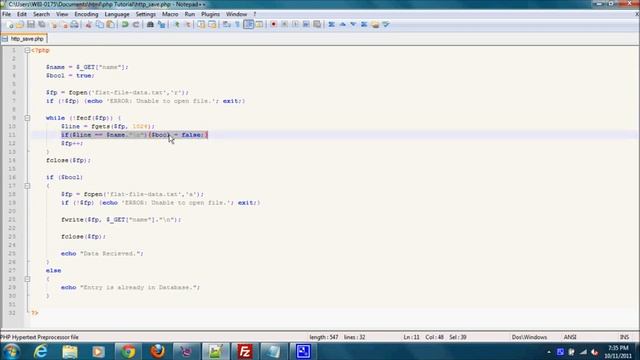The height and width of the screenshot is (360, 640).
Task: Click the Open file toolbar icon
Action: tap(20, 24)
